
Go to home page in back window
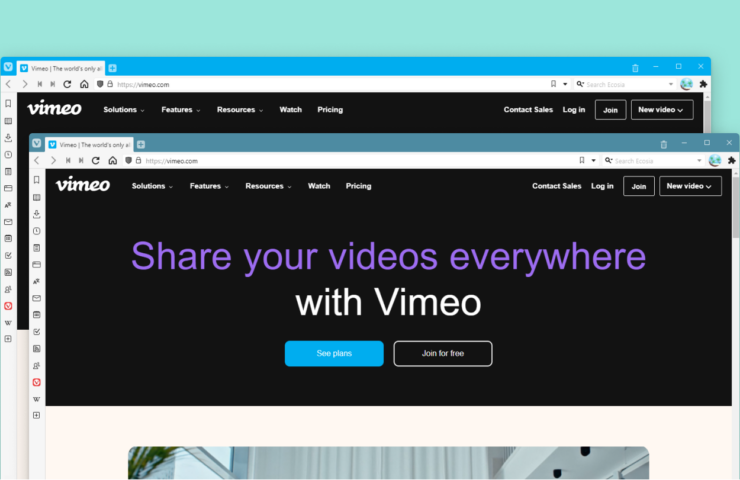pyautogui.click(x=84, y=84)
